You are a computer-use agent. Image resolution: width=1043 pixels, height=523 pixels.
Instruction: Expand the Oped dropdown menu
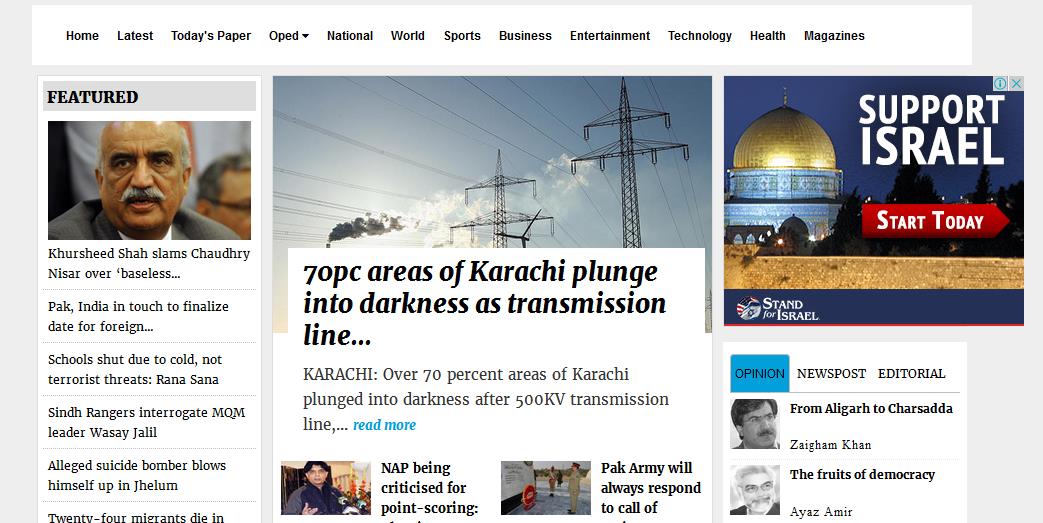[x=289, y=36]
